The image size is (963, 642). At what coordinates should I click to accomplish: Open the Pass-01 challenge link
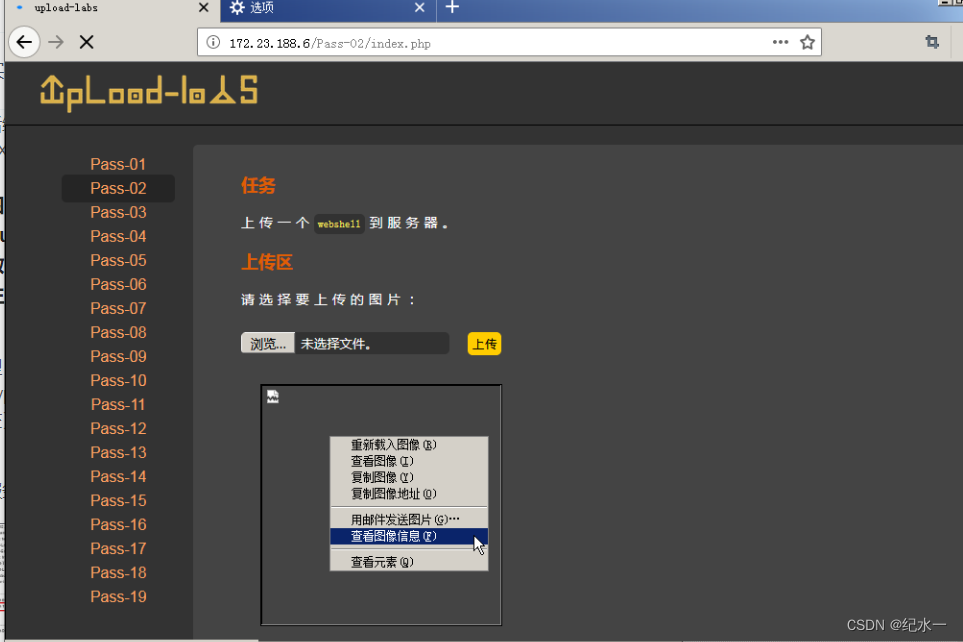click(117, 164)
